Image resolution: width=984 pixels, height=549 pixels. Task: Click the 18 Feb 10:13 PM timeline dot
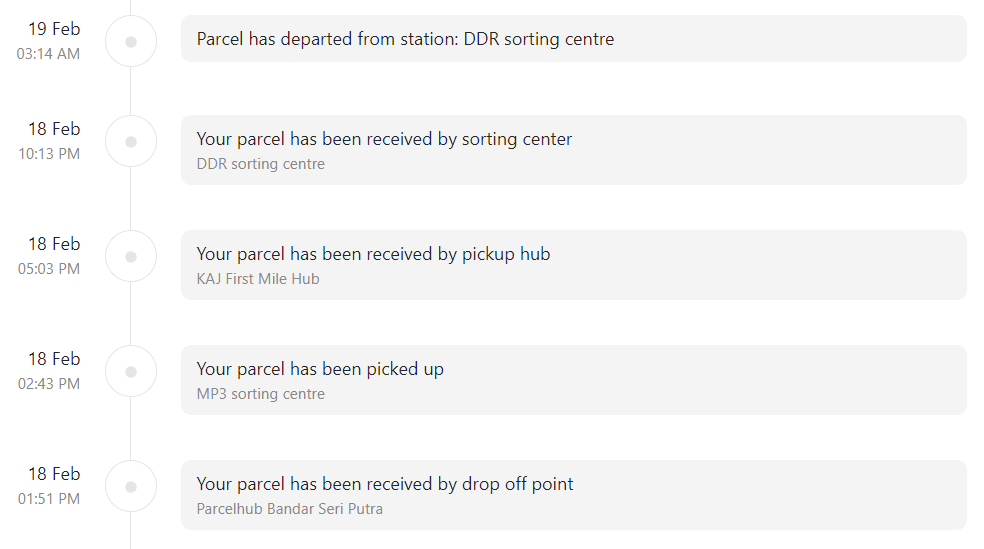(131, 142)
